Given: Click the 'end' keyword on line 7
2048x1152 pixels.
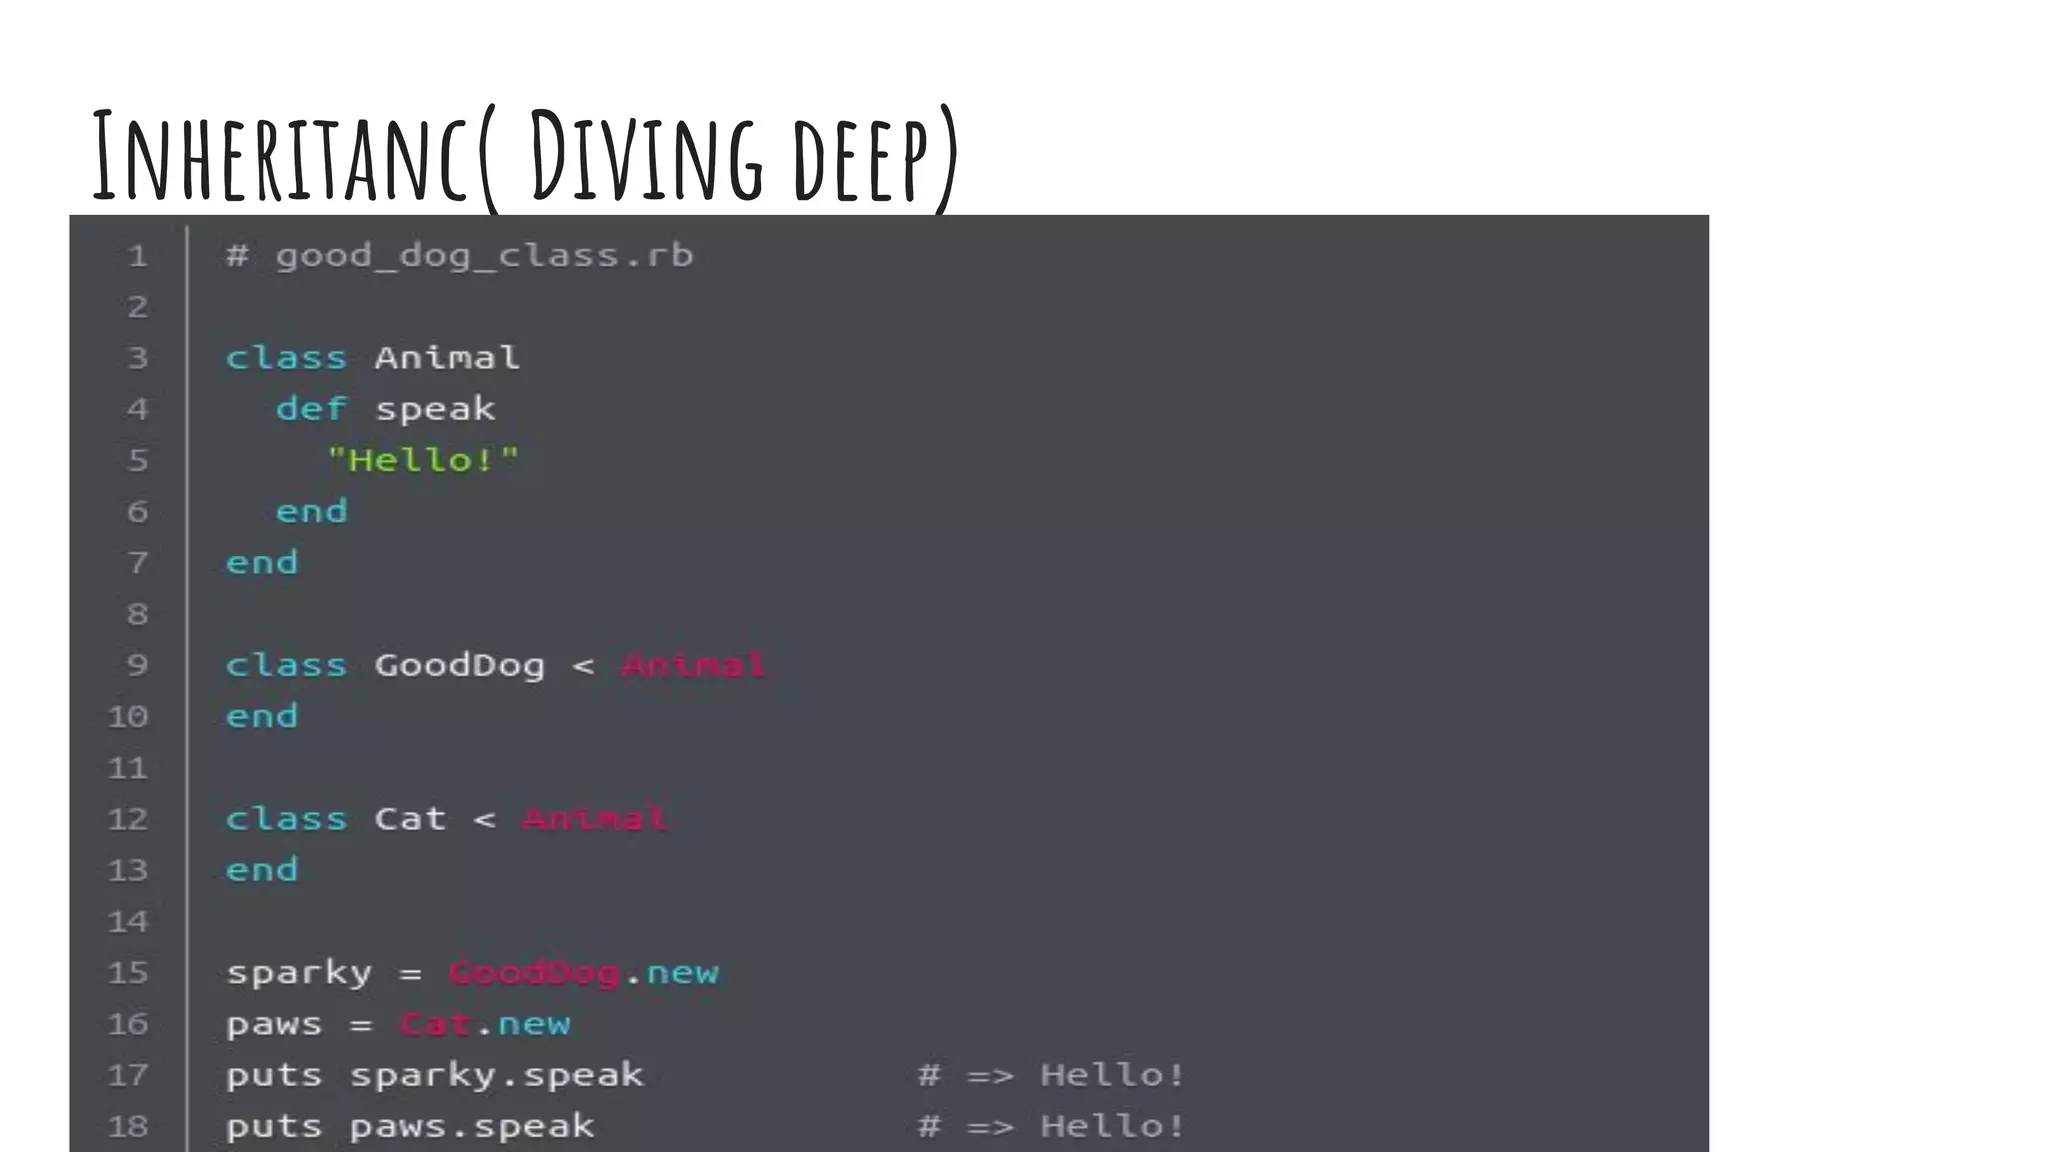Looking at the screenshot, I should point(261,563).
